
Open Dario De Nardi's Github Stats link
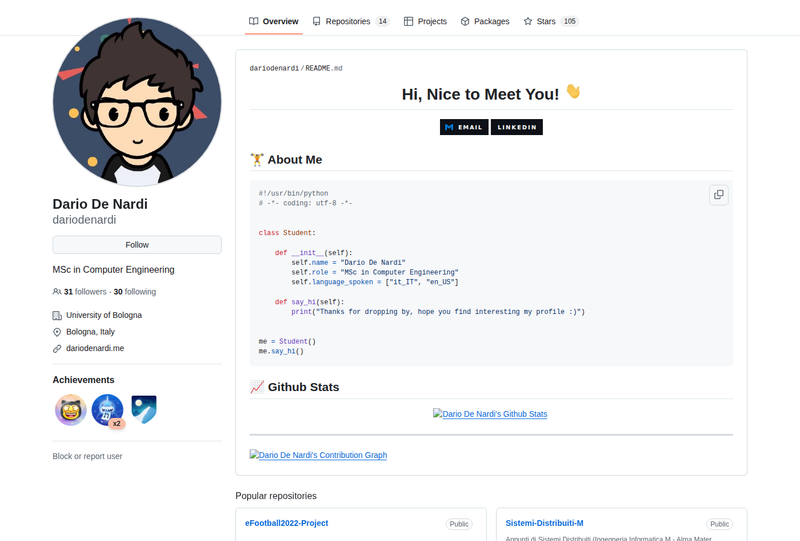coord(490,414)
